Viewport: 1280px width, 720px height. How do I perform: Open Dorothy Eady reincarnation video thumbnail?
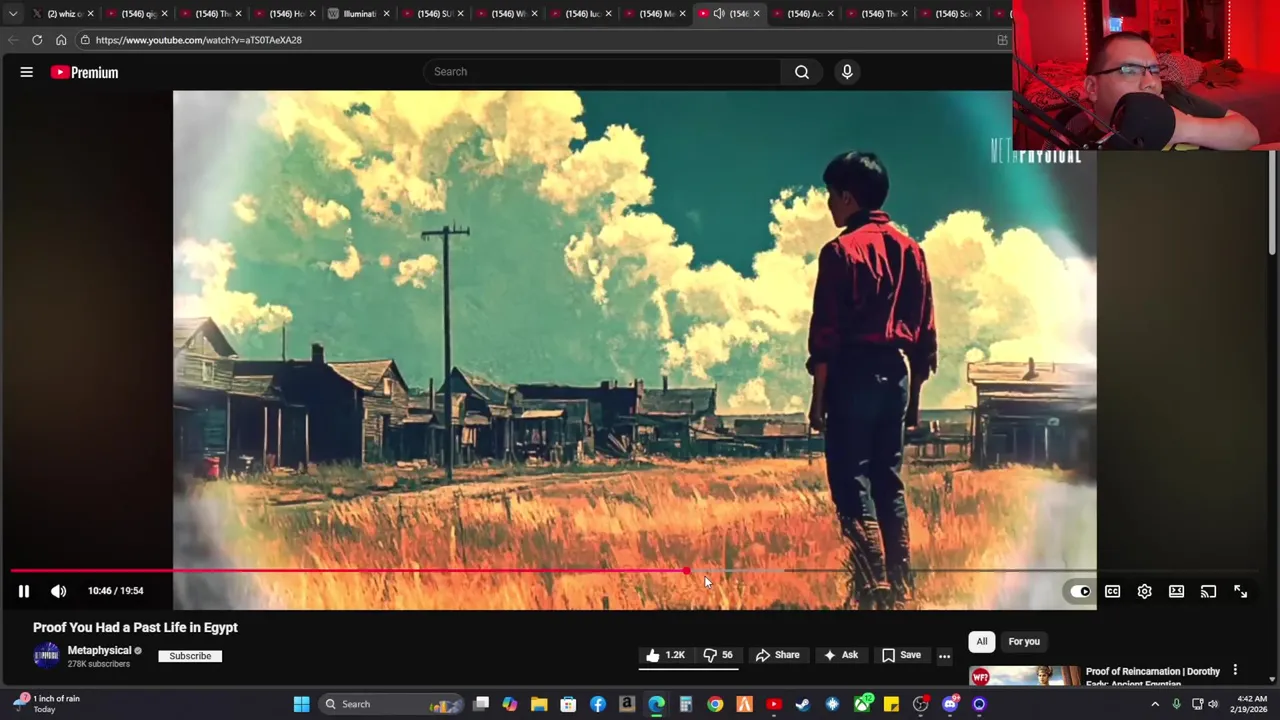(x=1024, y=676)
